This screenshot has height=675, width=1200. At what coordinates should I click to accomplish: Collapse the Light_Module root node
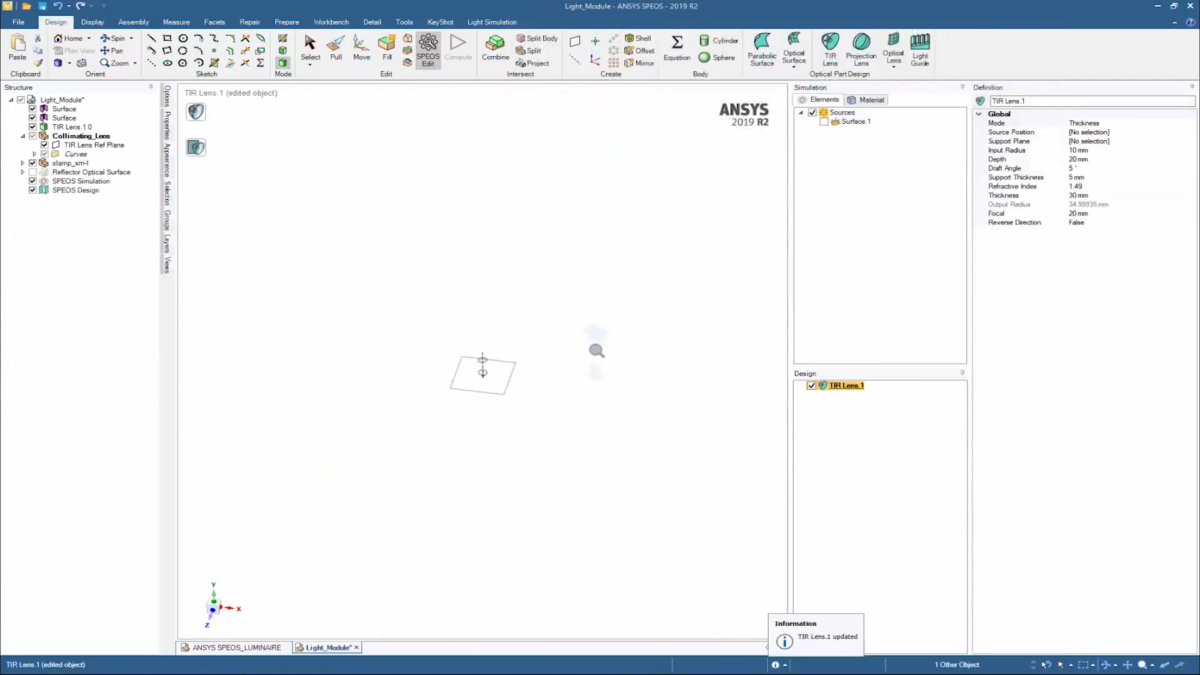tap(11, 100)
